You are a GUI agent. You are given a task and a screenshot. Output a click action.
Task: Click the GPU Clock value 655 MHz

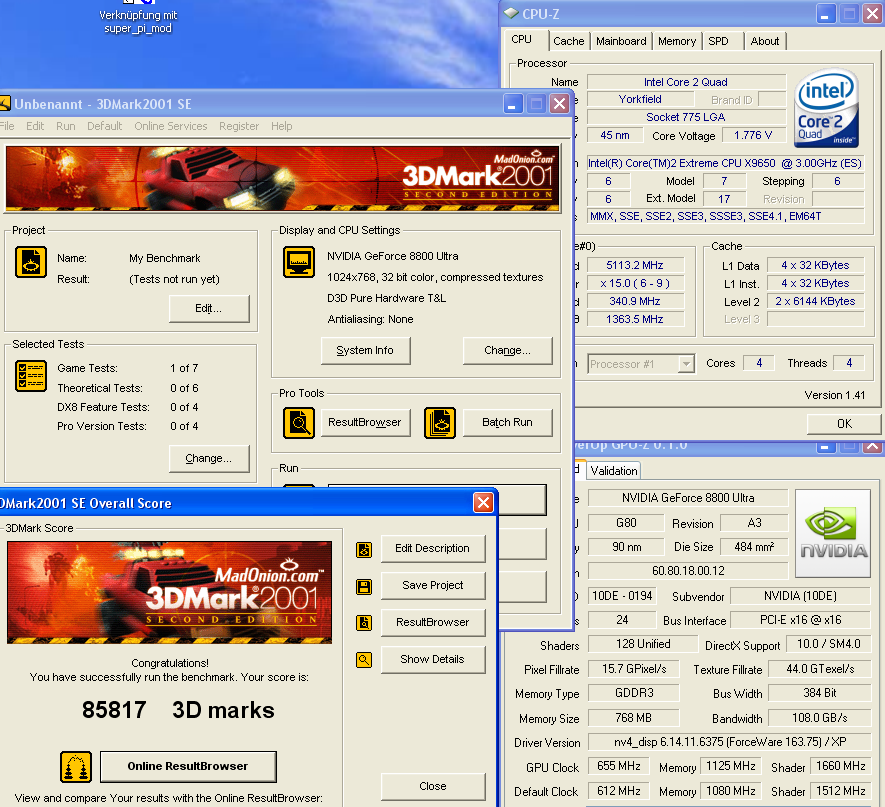point(619,766)
